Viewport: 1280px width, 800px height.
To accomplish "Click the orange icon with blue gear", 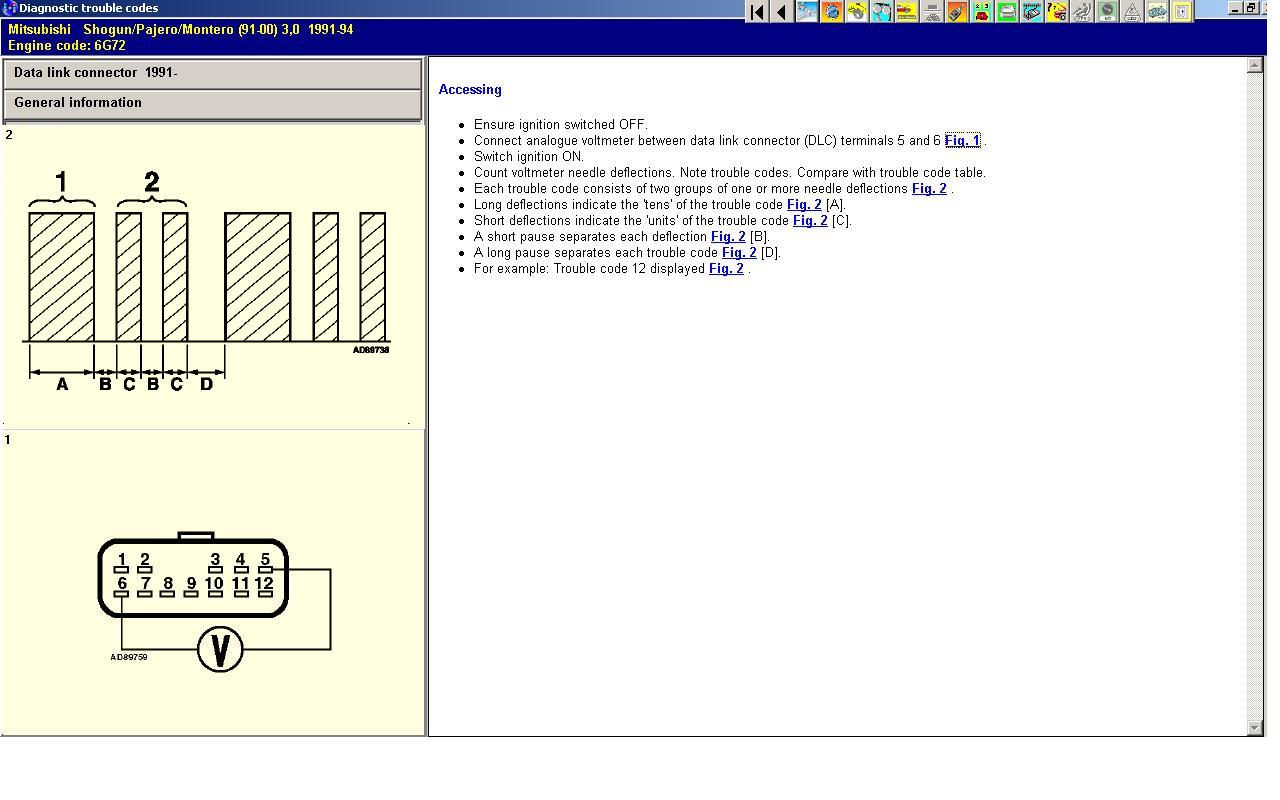I will coord(832,12).
